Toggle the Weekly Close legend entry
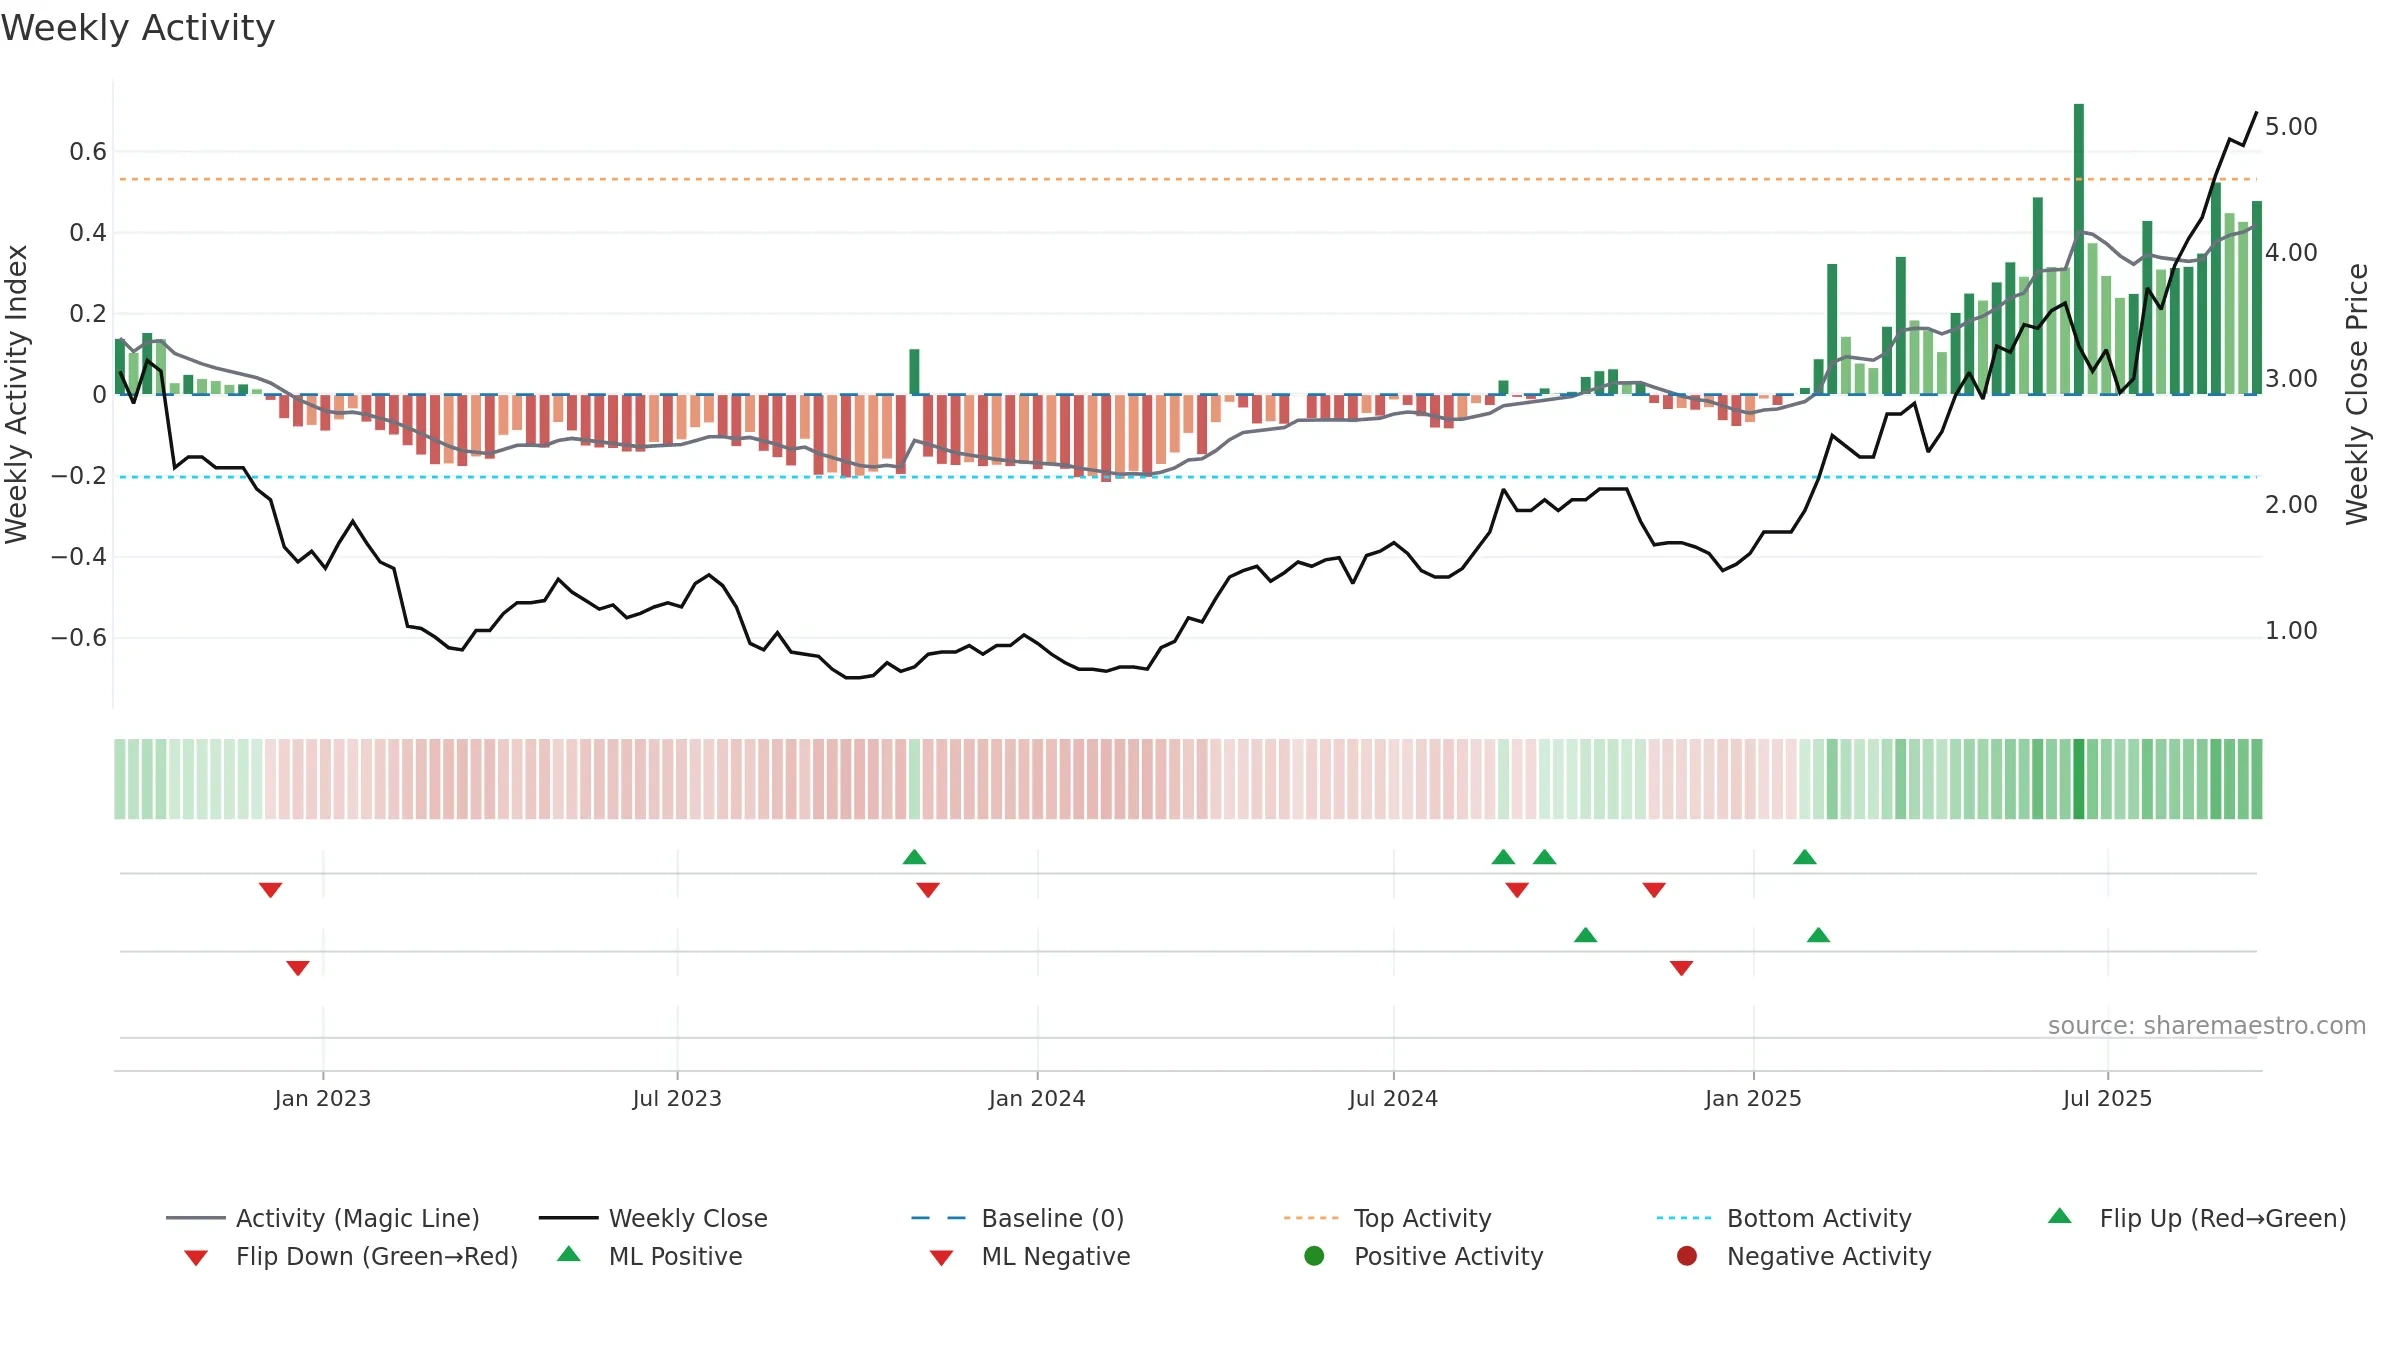Screen dimensions: 2400x1350 (653, 1218)
